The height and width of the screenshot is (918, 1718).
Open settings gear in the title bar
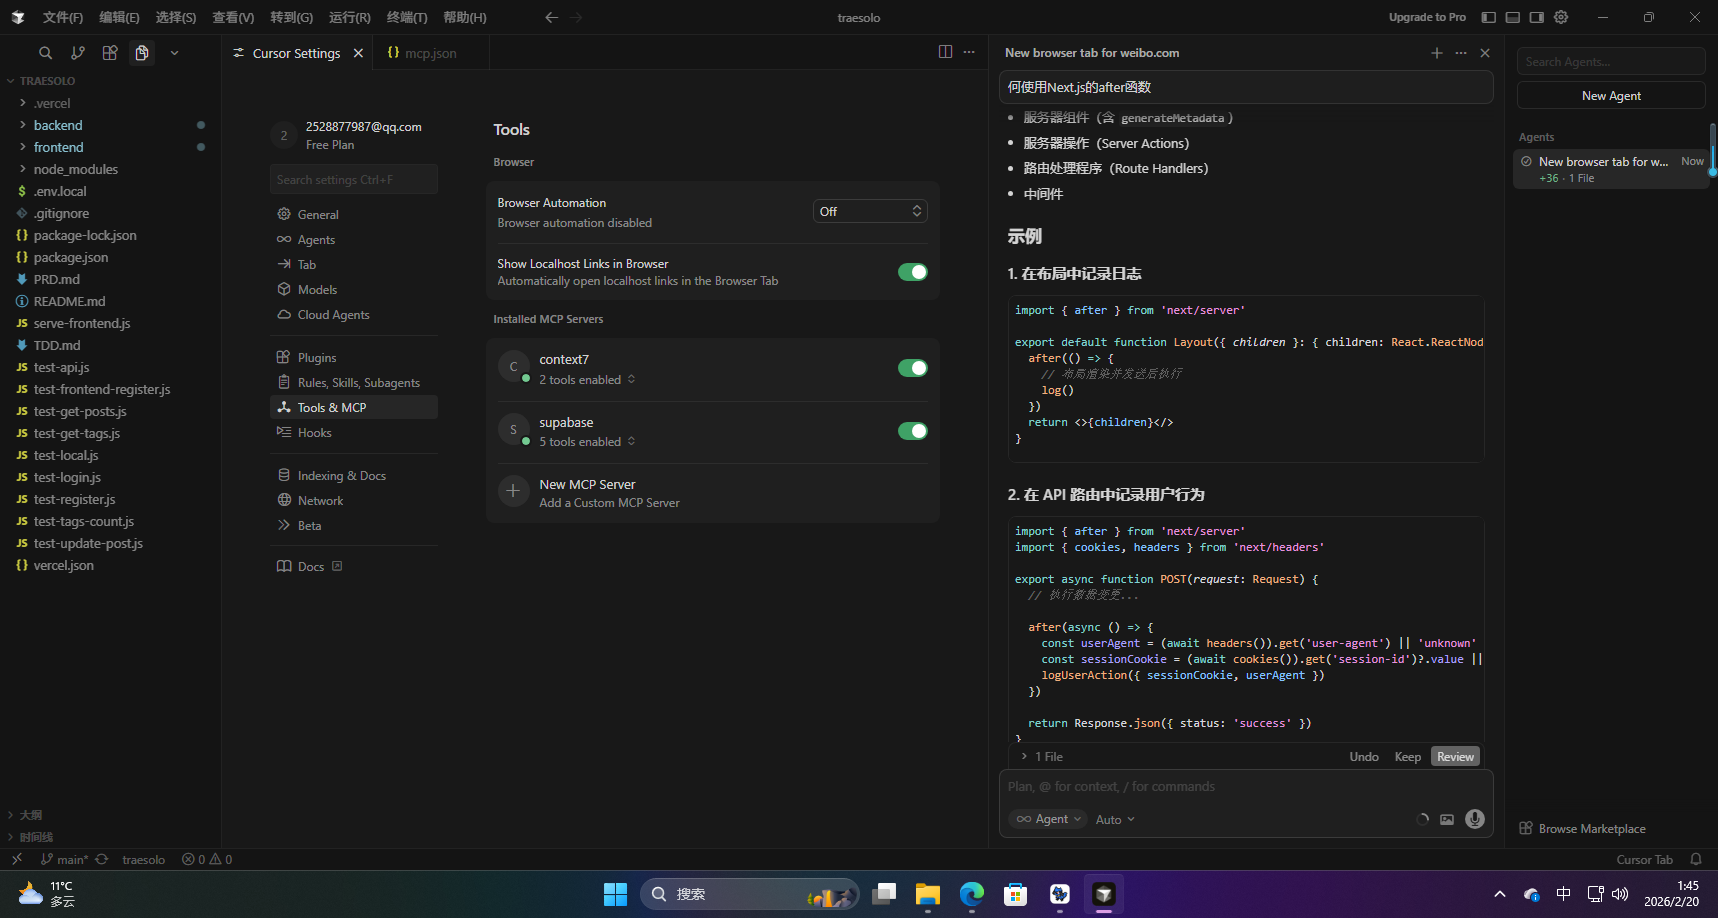click(x=1561, y=17)
